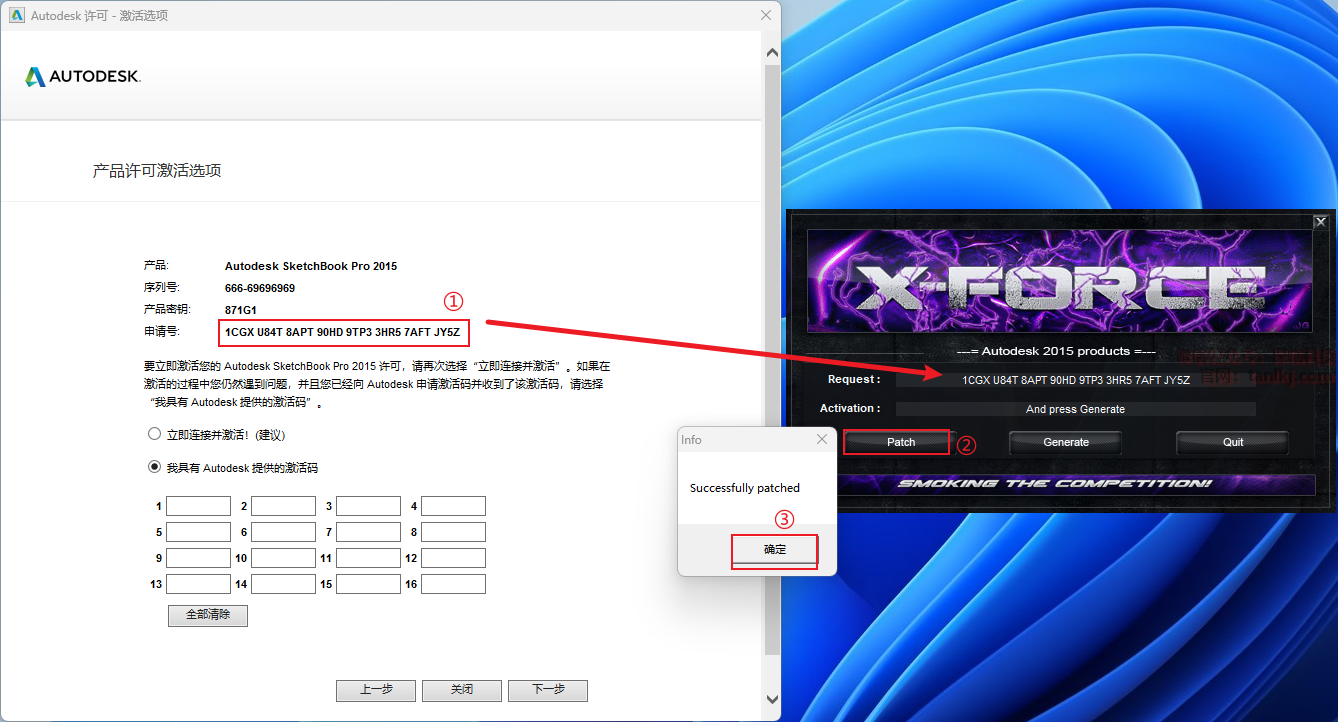Click the request code in the Autodesk window
Image resolution: width=1338 pixels, height=722 pixels.
coord(342,332)
